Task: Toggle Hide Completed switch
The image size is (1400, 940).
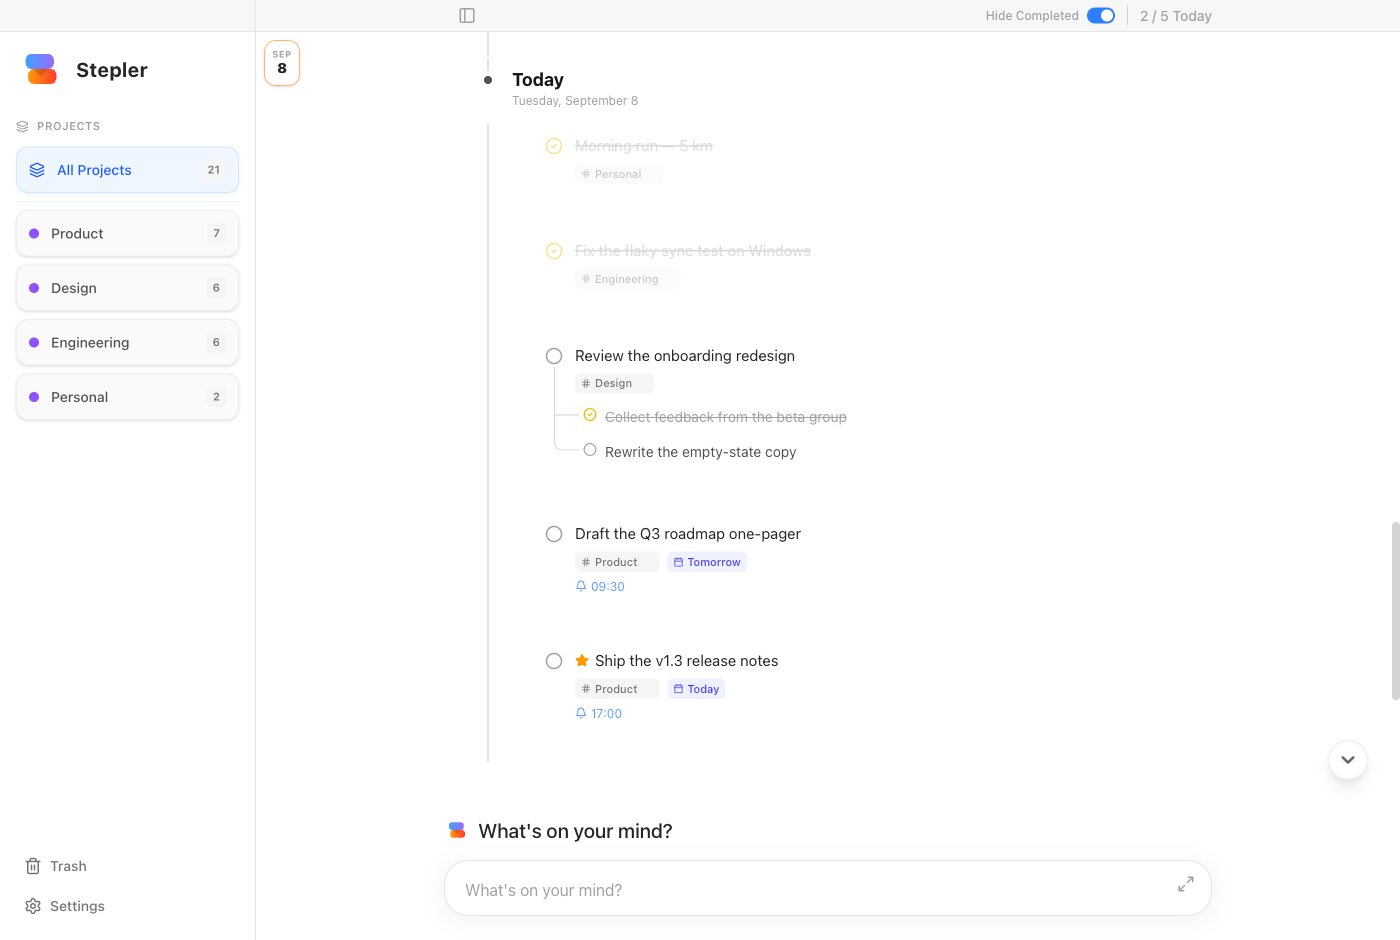Action: (x=1101, y=16)
